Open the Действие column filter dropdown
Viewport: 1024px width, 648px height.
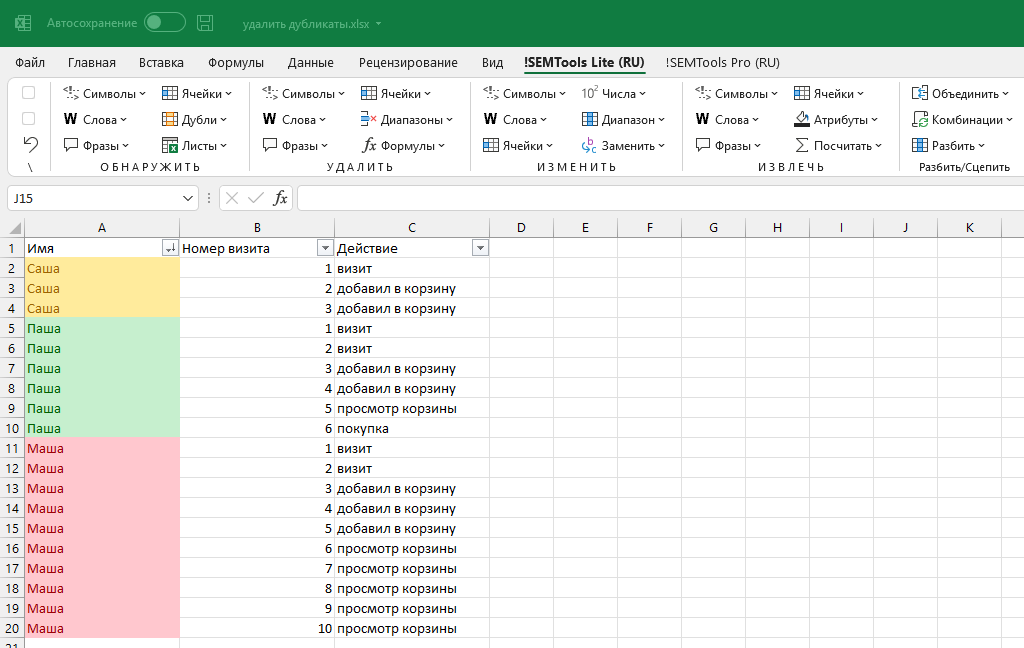tap(480, 248)
